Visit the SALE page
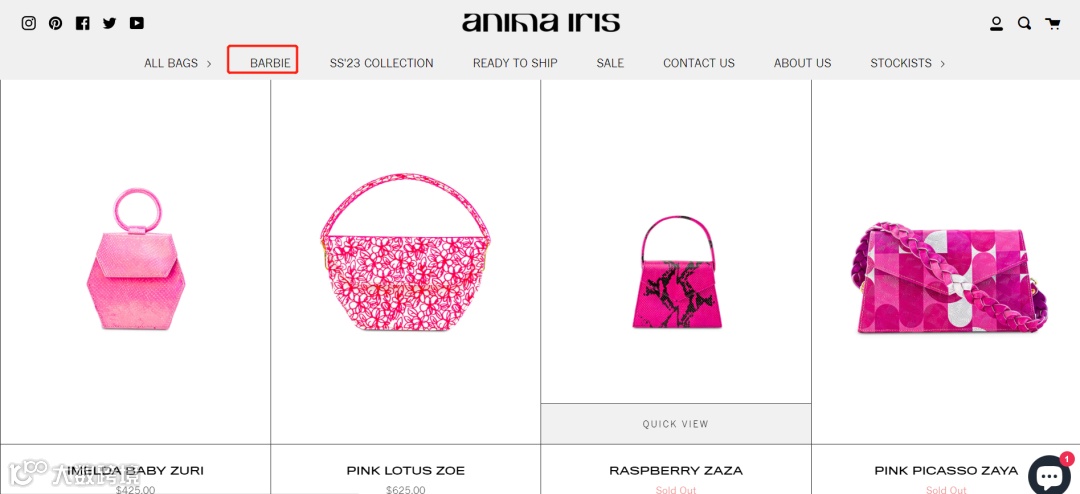Screen dimensions: 1080x494 coord(610,63)
